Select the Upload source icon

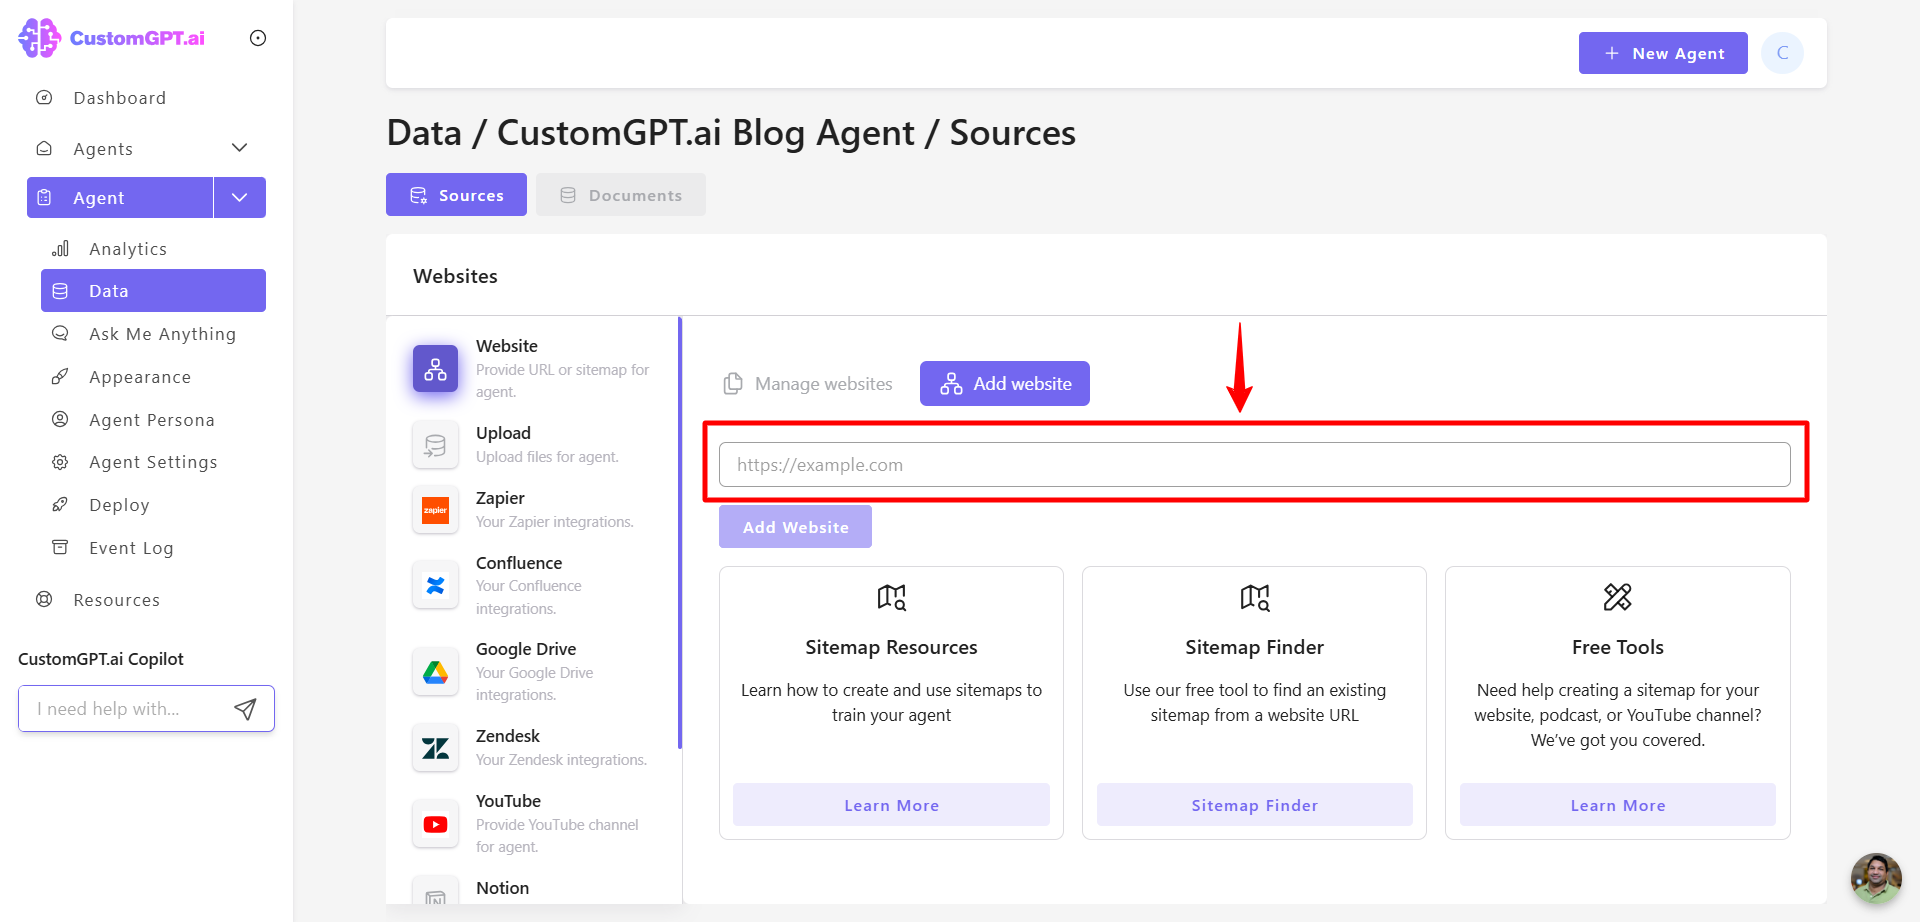tap(435, 445)
